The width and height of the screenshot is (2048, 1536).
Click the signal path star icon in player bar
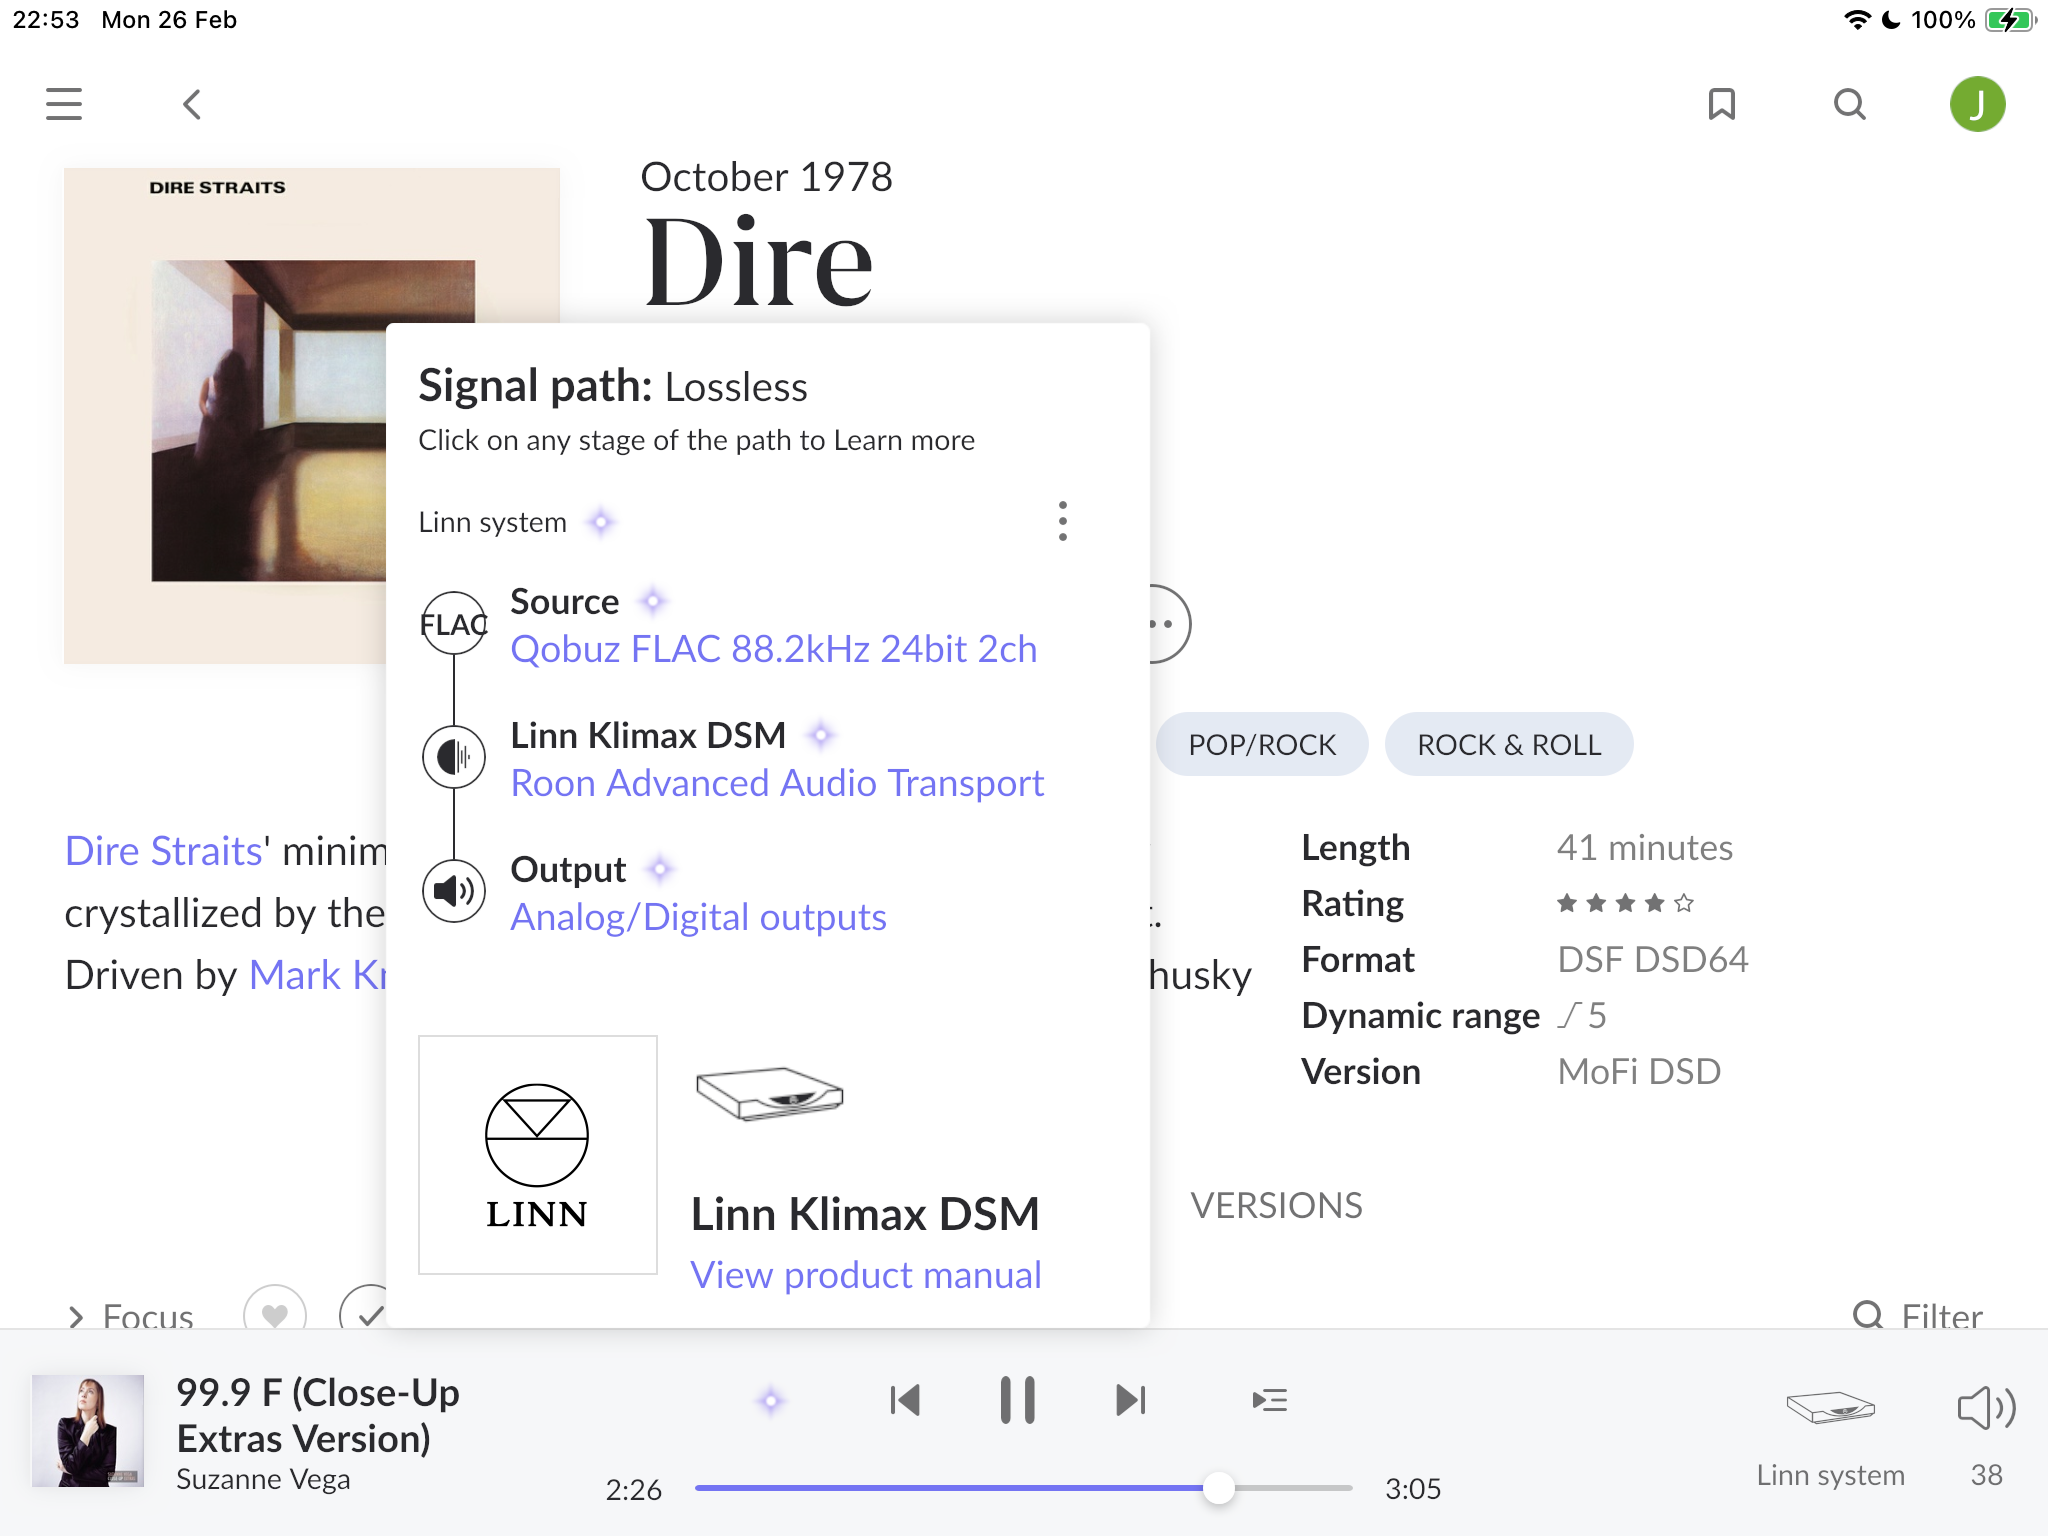tap(770, 1400)
